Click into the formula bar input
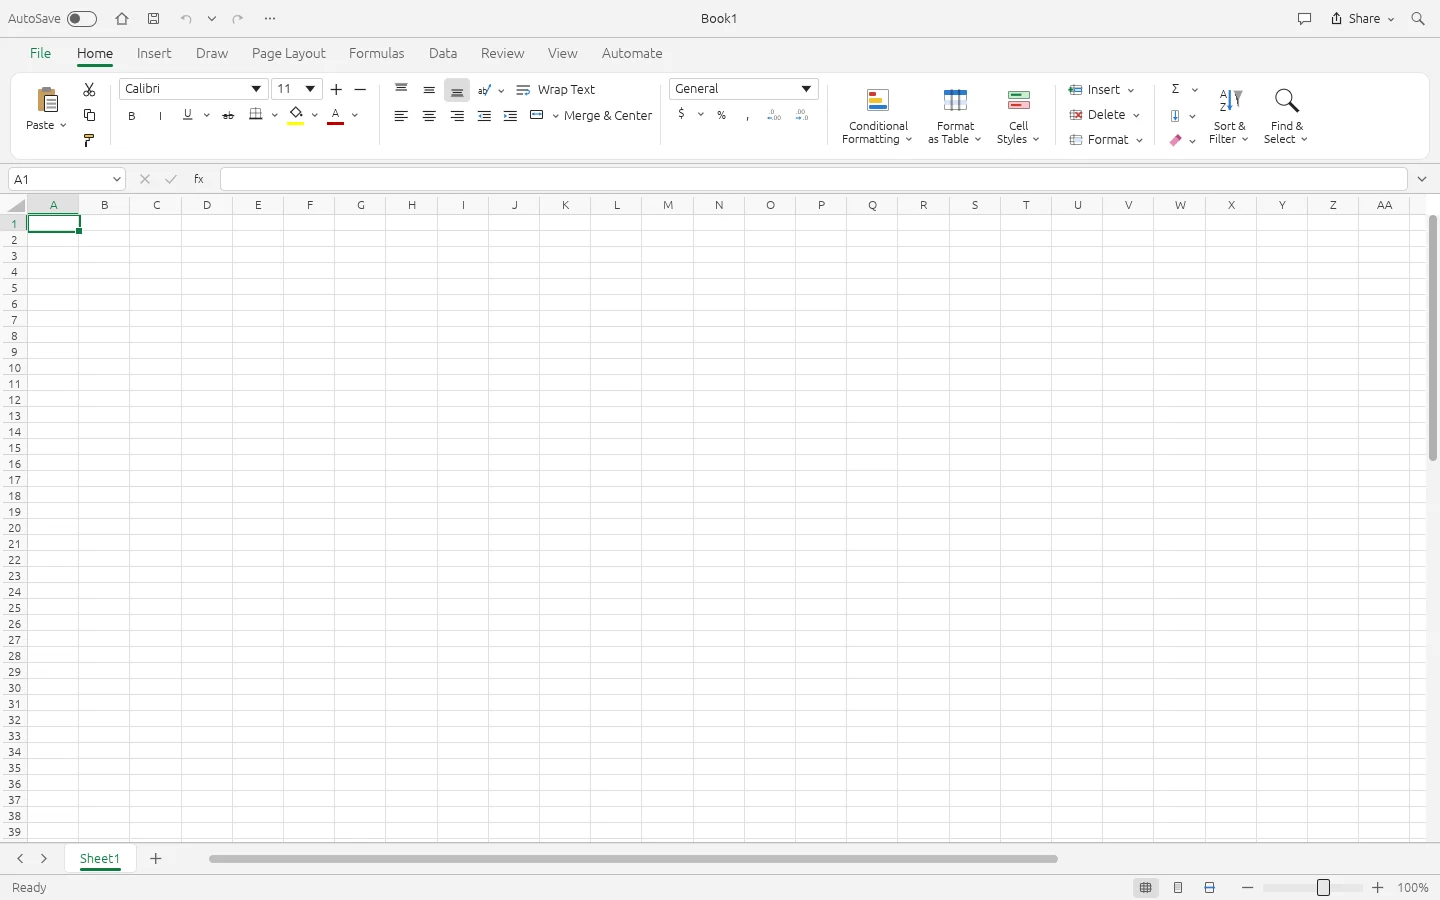 814,179
